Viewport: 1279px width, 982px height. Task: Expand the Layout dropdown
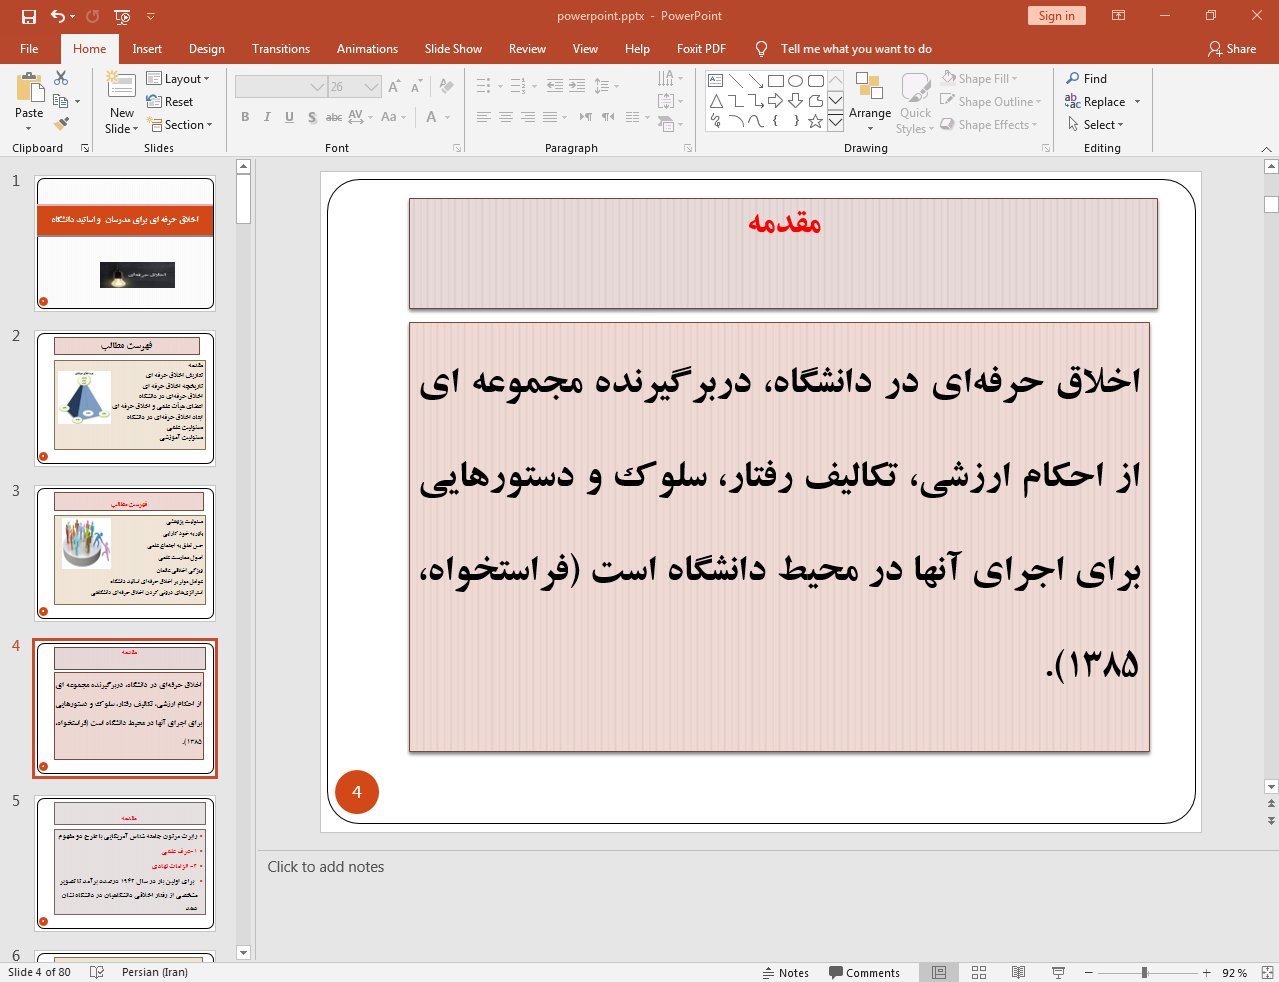click(x=178, y=79)
